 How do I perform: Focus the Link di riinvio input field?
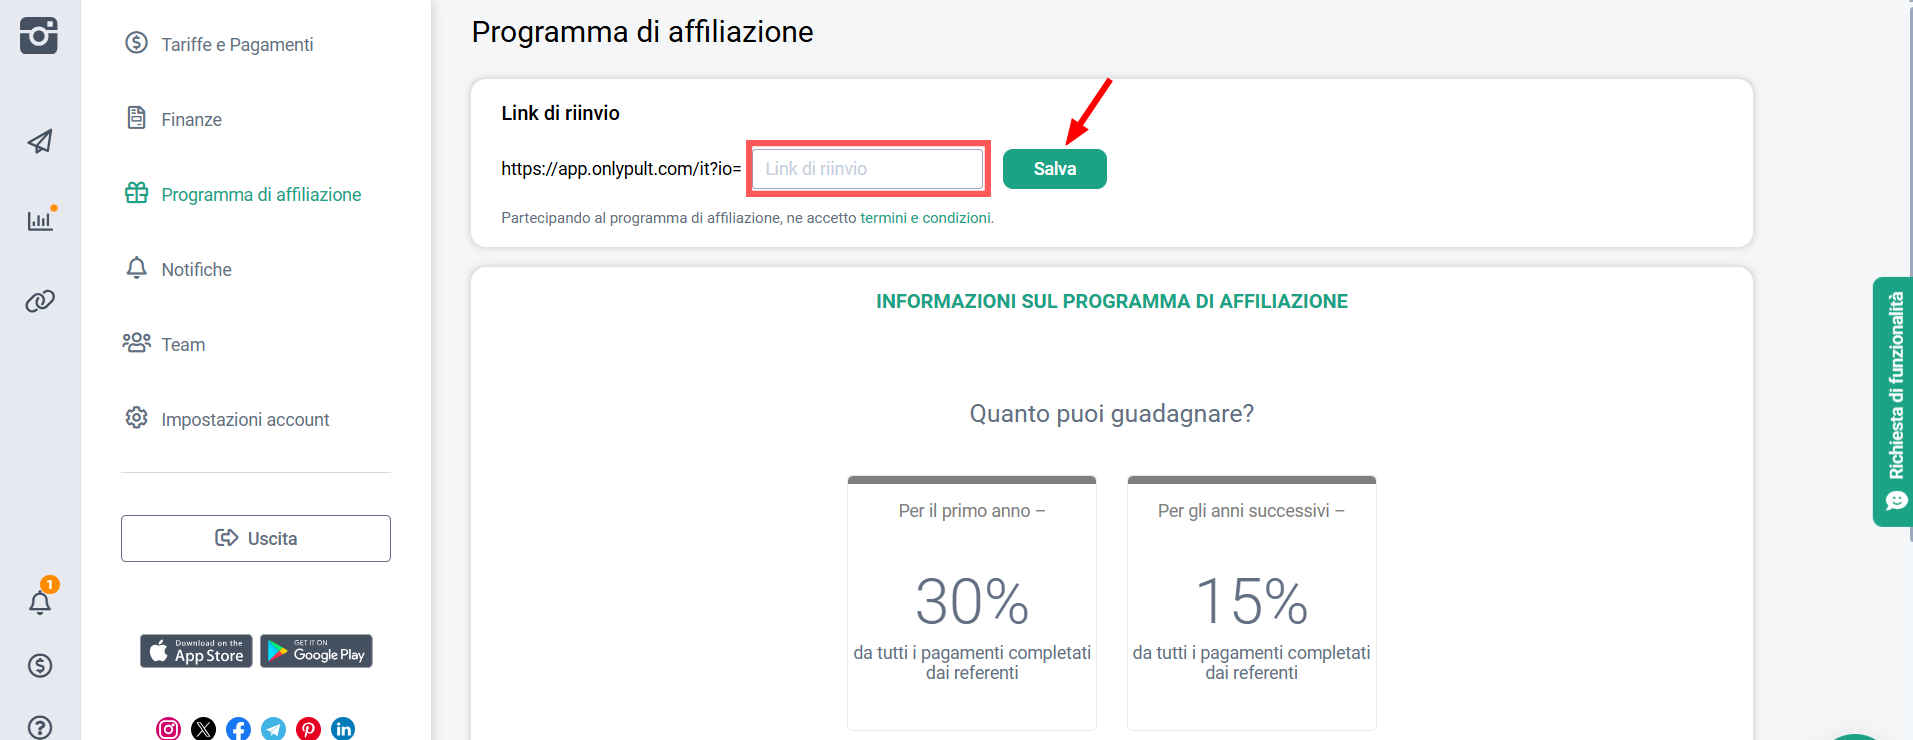click(867, 169)
